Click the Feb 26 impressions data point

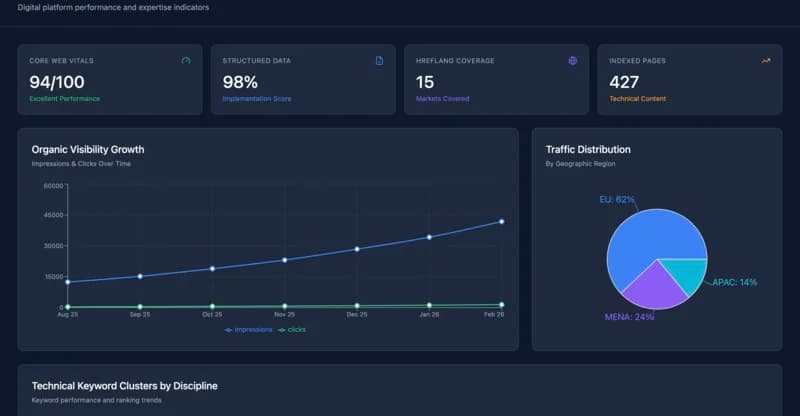501,221
